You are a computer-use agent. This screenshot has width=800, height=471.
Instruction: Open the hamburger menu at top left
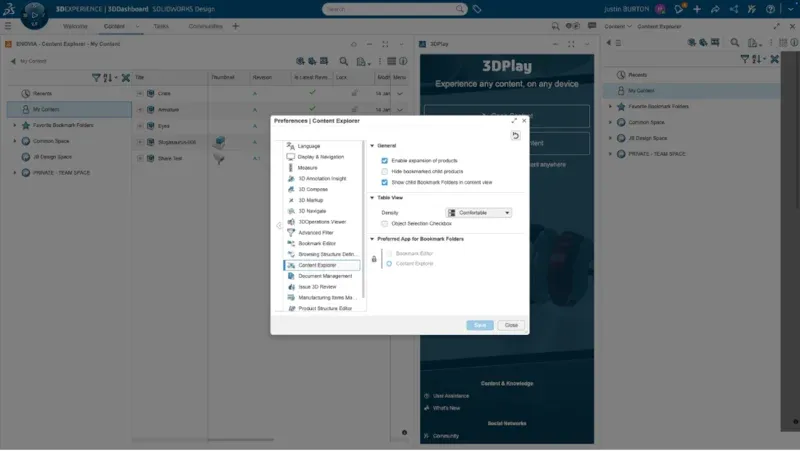coord(8,26)
